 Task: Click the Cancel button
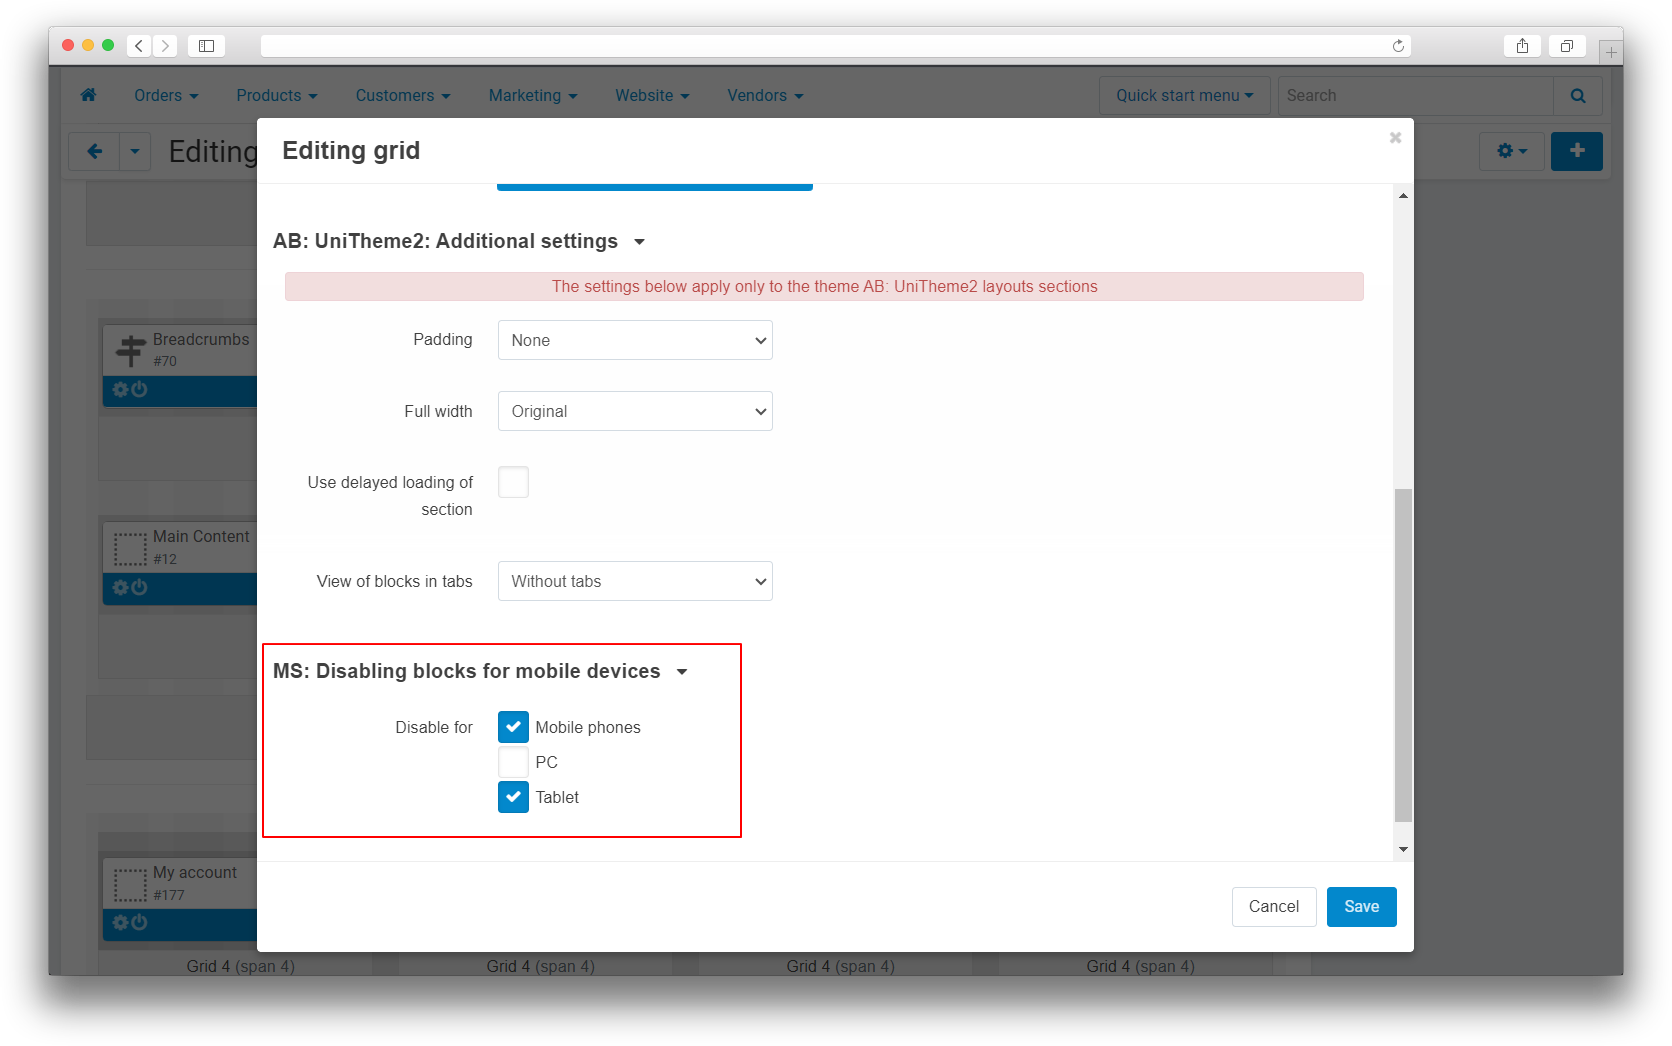[1273, 907]
